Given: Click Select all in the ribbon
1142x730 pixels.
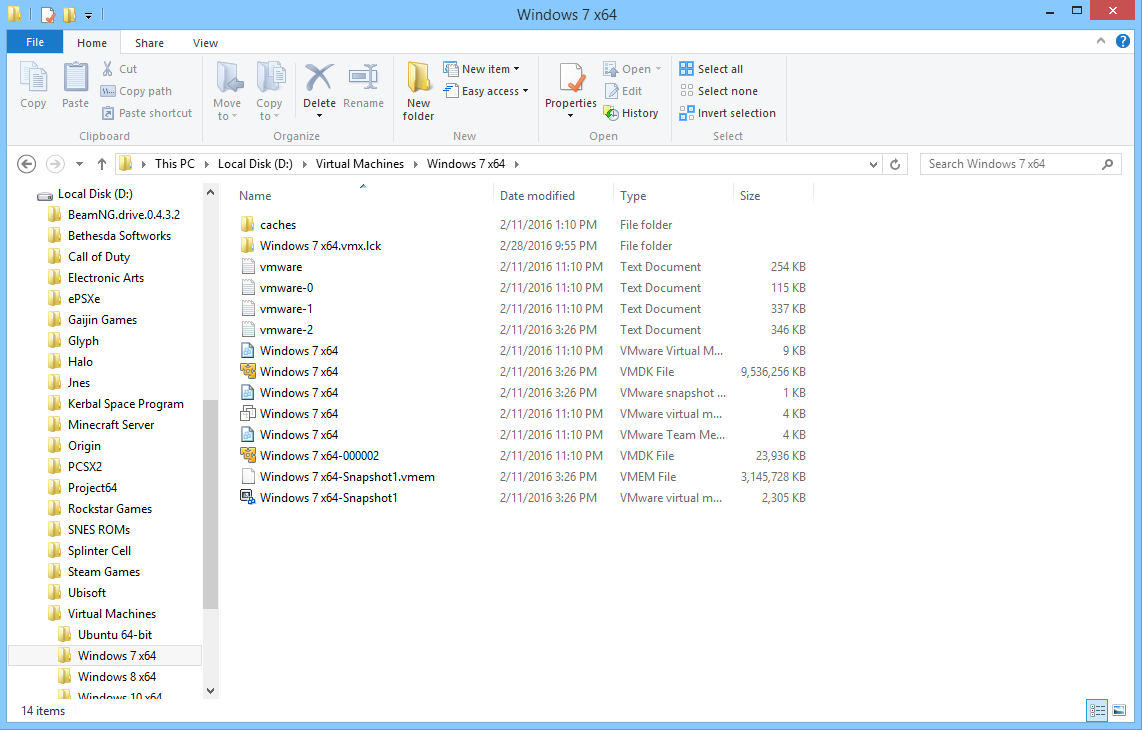Looking at the screenshot, I should (711, 68).
